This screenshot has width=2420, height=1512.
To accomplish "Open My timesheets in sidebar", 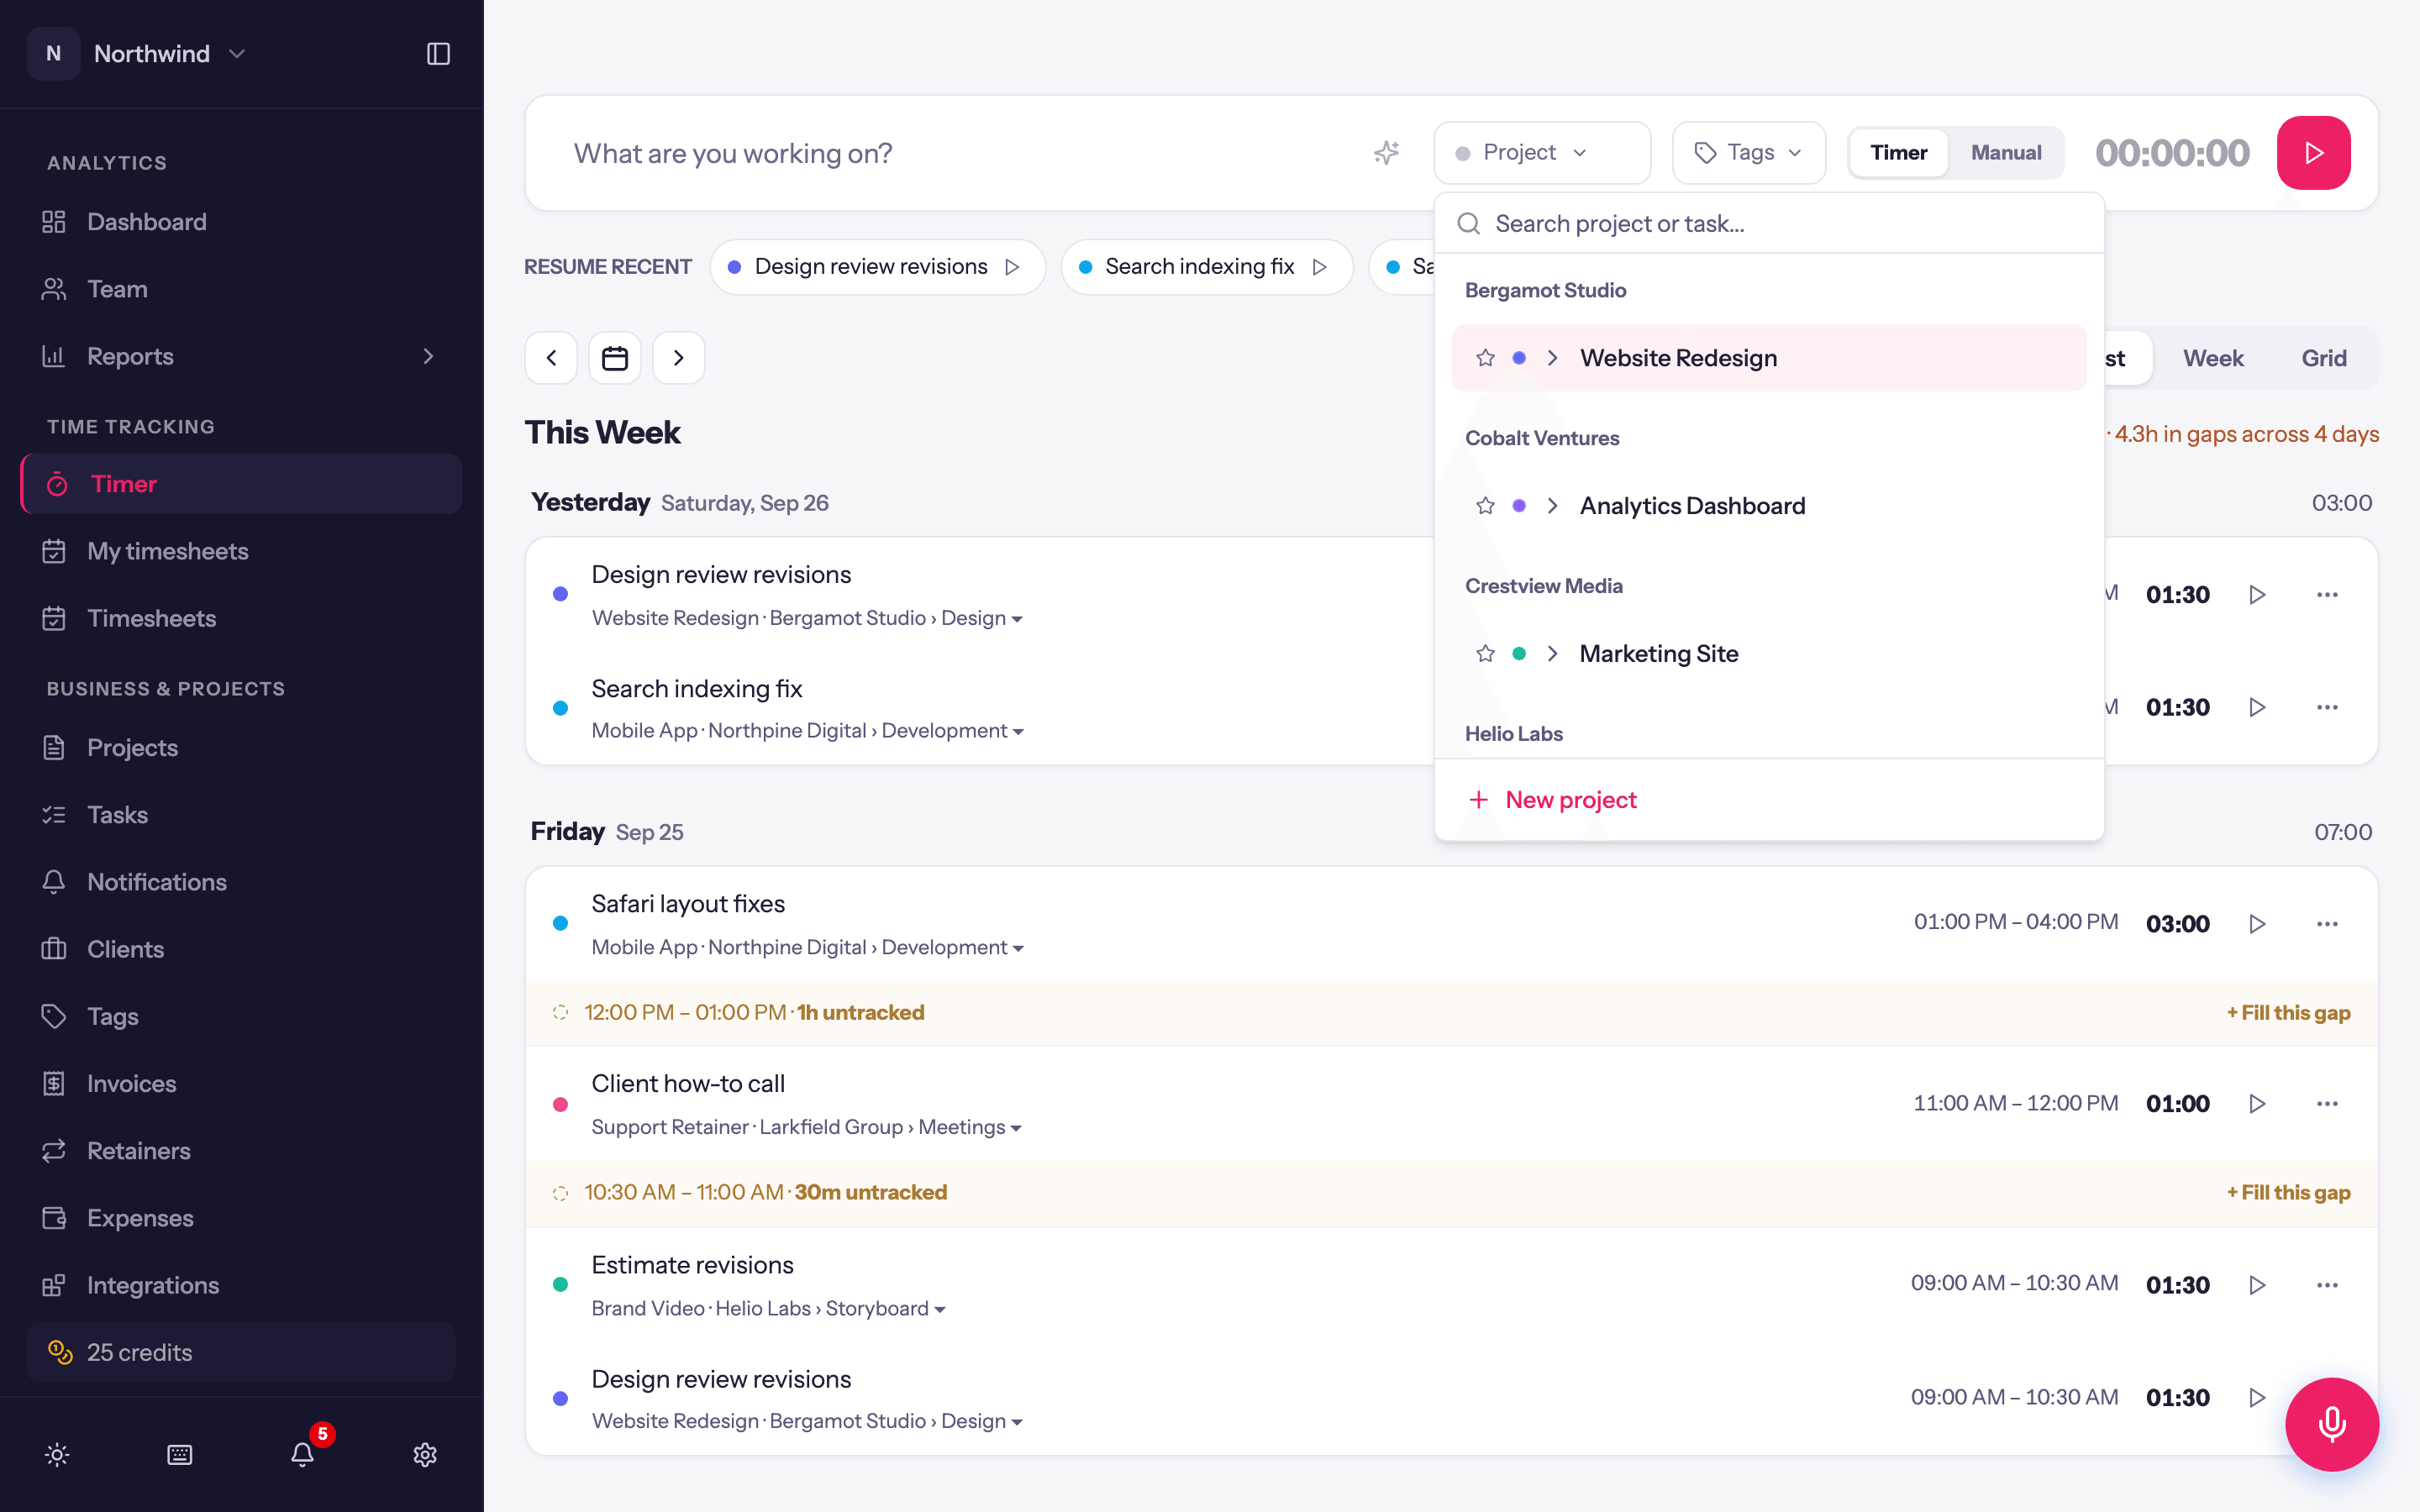I will point(240,551).
